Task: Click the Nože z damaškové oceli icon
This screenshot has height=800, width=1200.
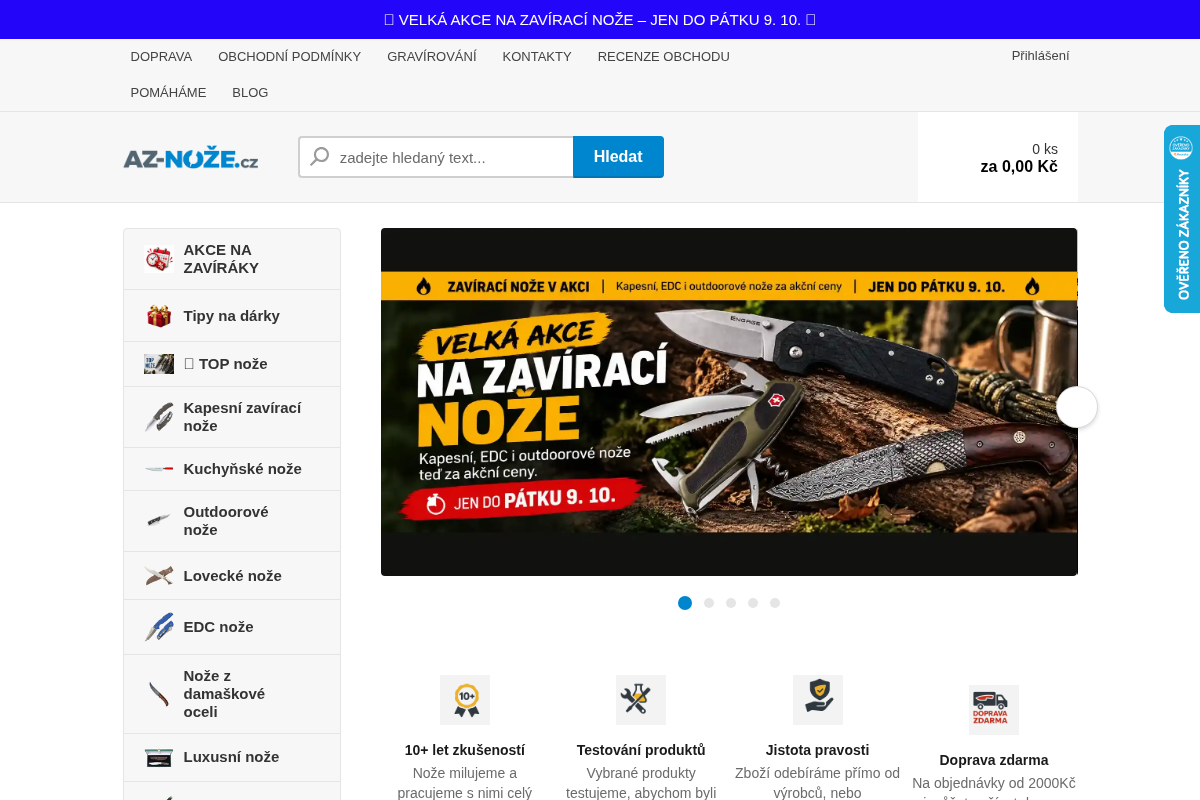Action: click(x=159, y=694)
